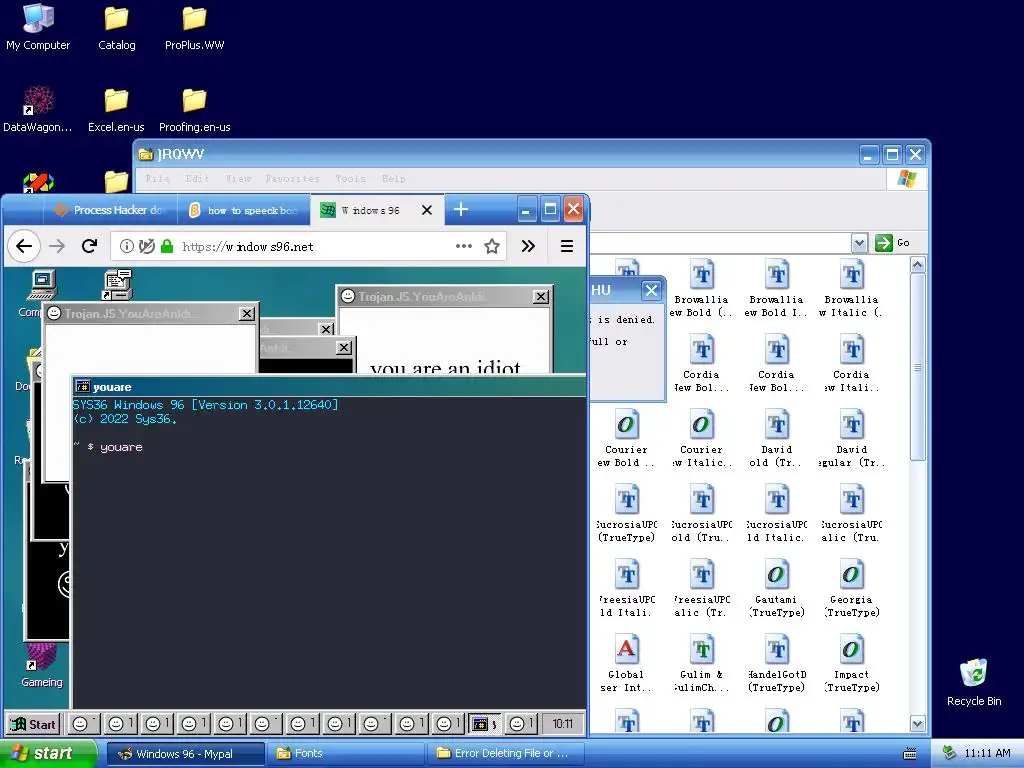Open the browser hamburger menu
Image resolution: width=1024 pixels, height=768 pixels.
pyautogui.click(x=567, y=246)
